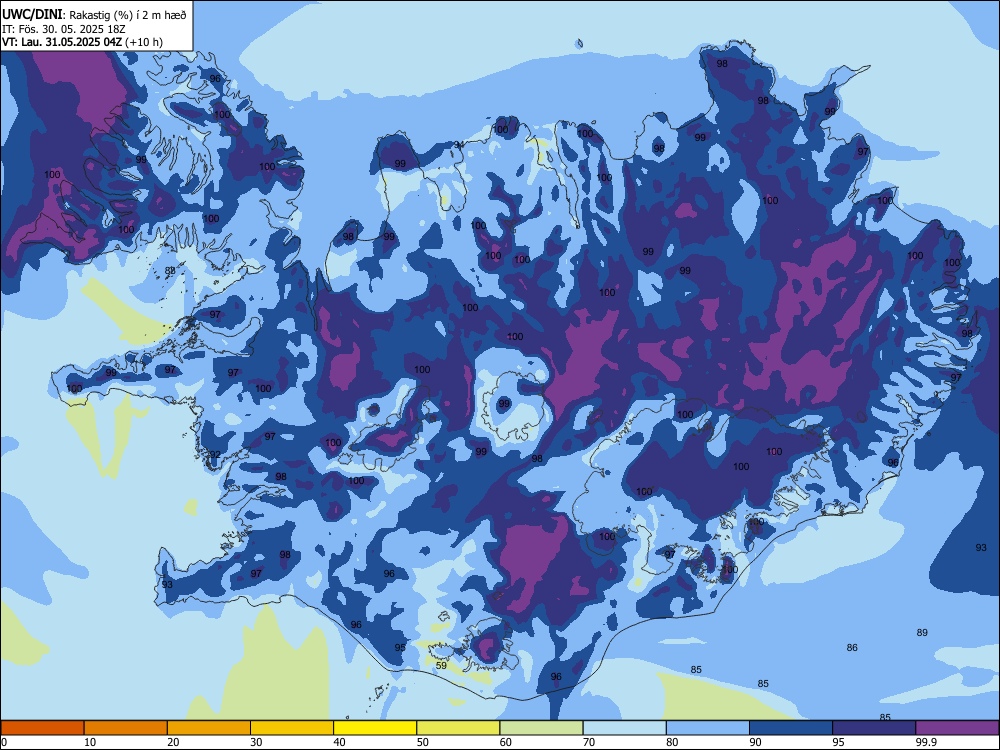
Task: Click the light orange 20–30 legend swatch
Action: coord(209,728)
